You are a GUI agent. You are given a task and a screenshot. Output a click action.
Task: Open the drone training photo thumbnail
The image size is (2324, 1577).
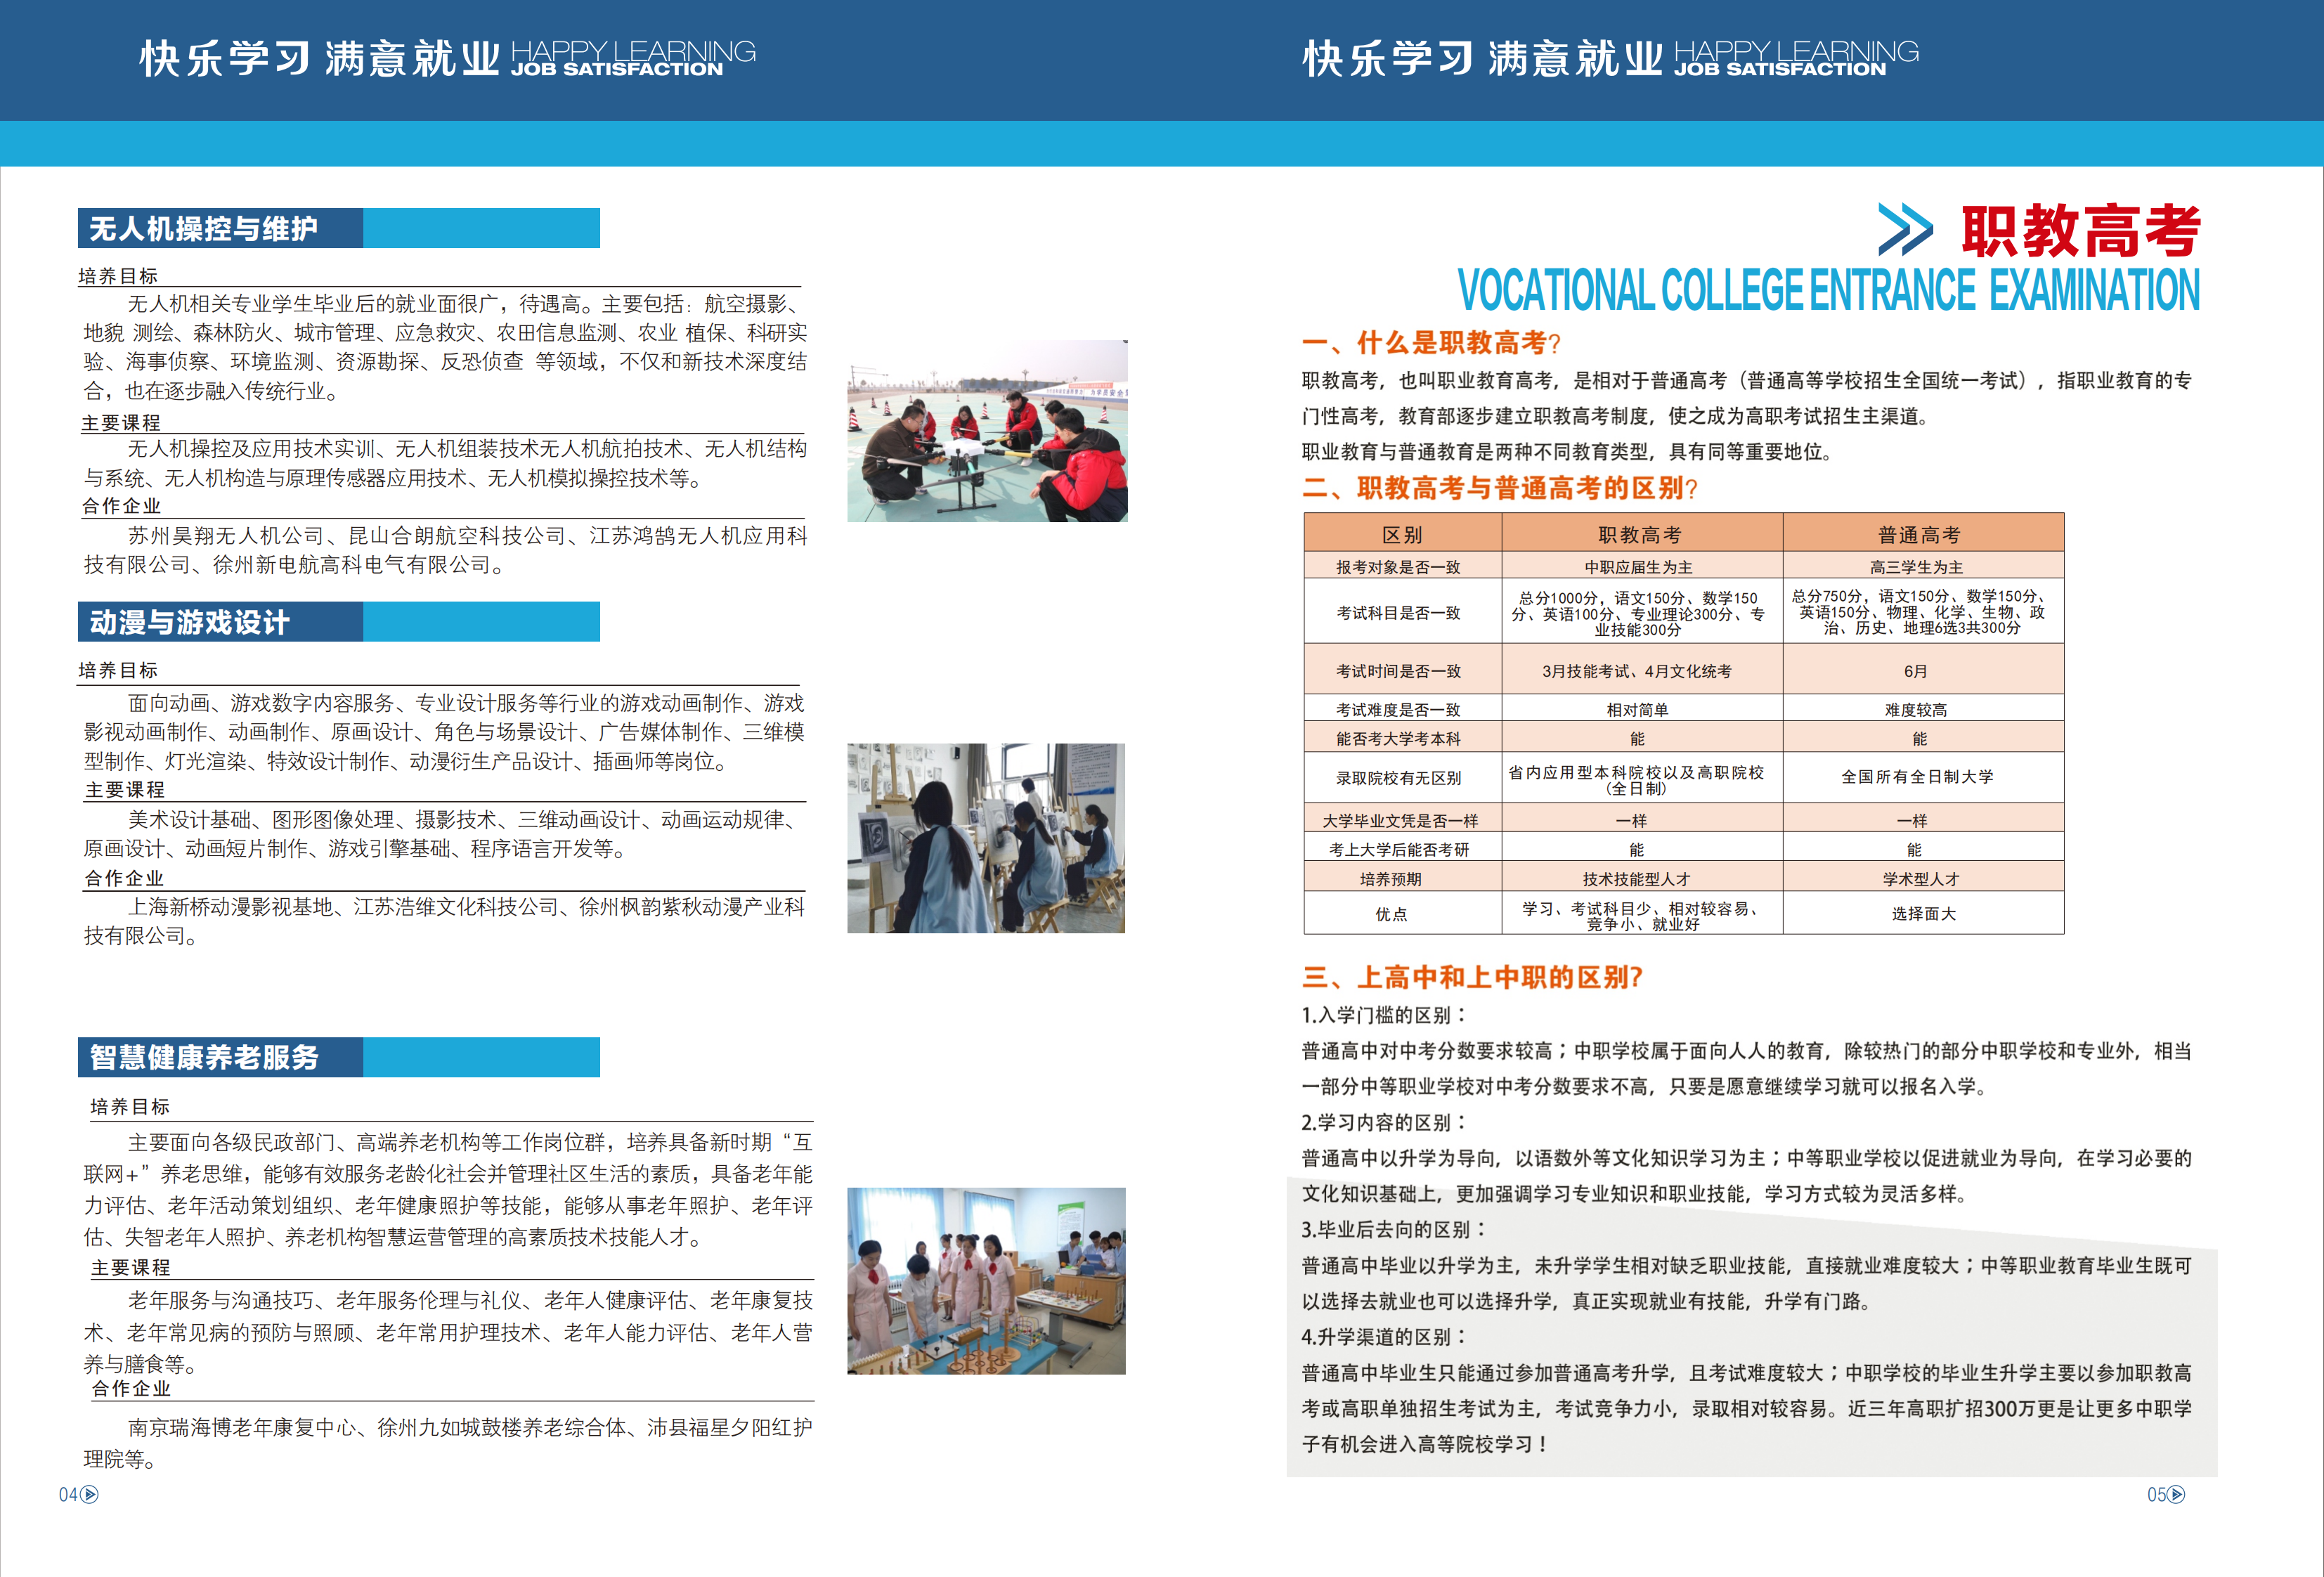point(987,431)
